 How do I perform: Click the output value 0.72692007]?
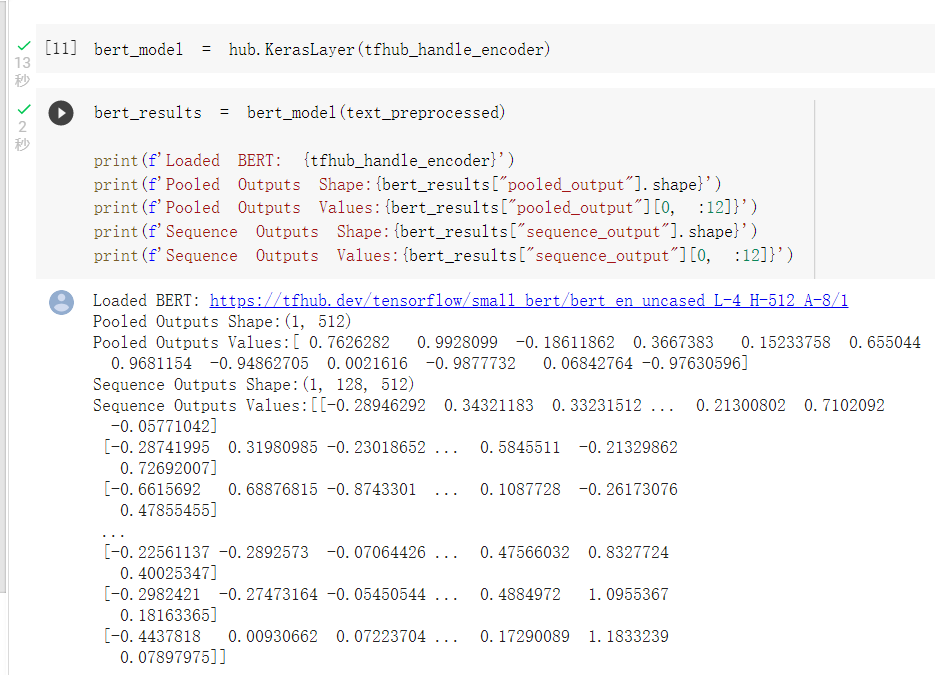point(168,468)
